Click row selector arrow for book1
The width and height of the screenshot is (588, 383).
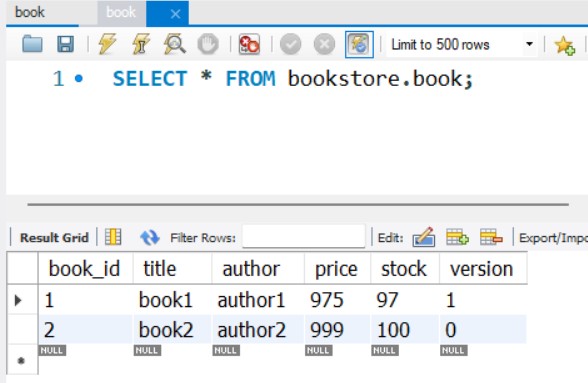tap(18, 300)
